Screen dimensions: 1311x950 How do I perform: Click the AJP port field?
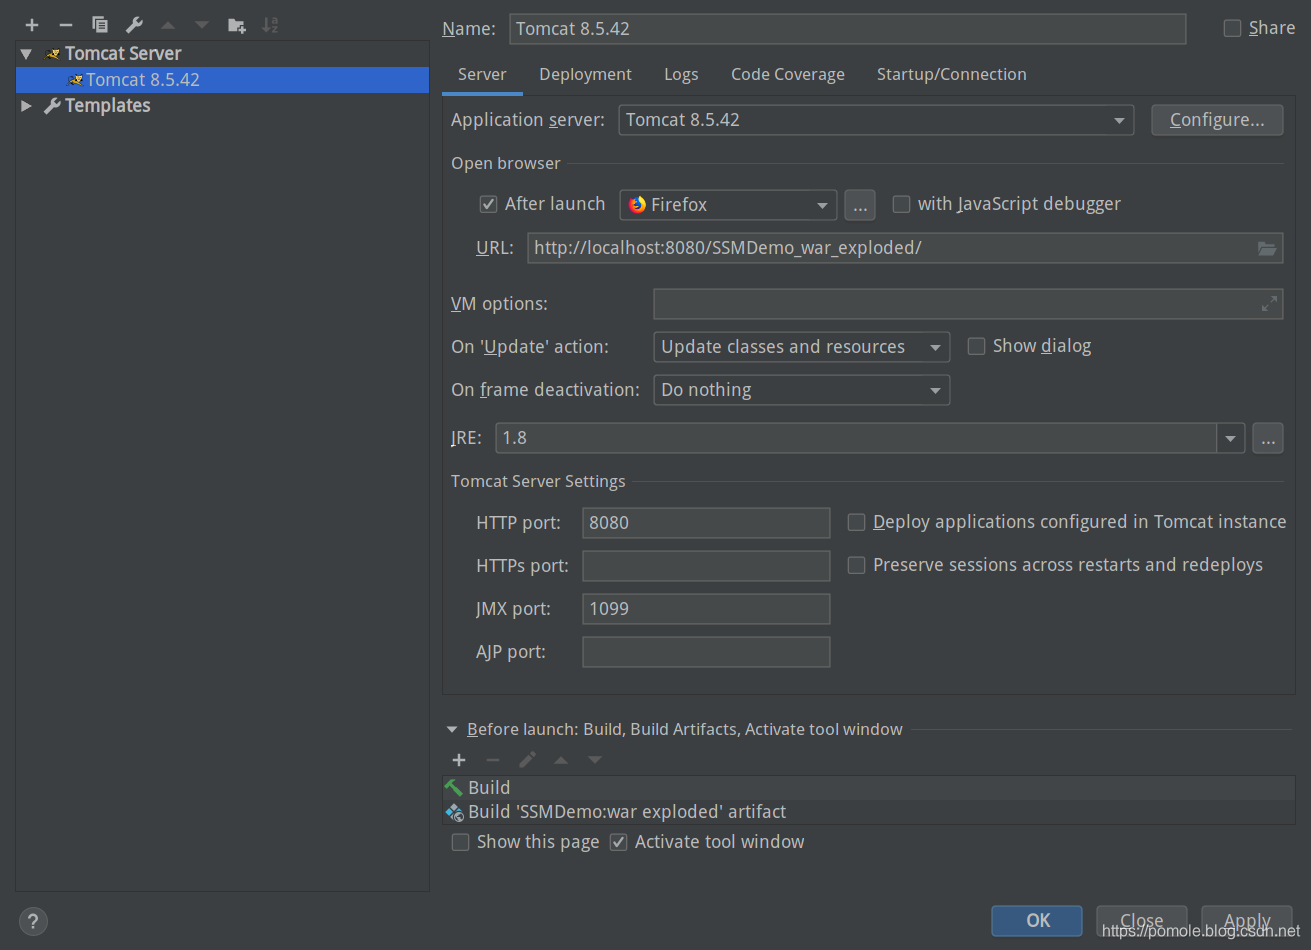coord(706,652)
